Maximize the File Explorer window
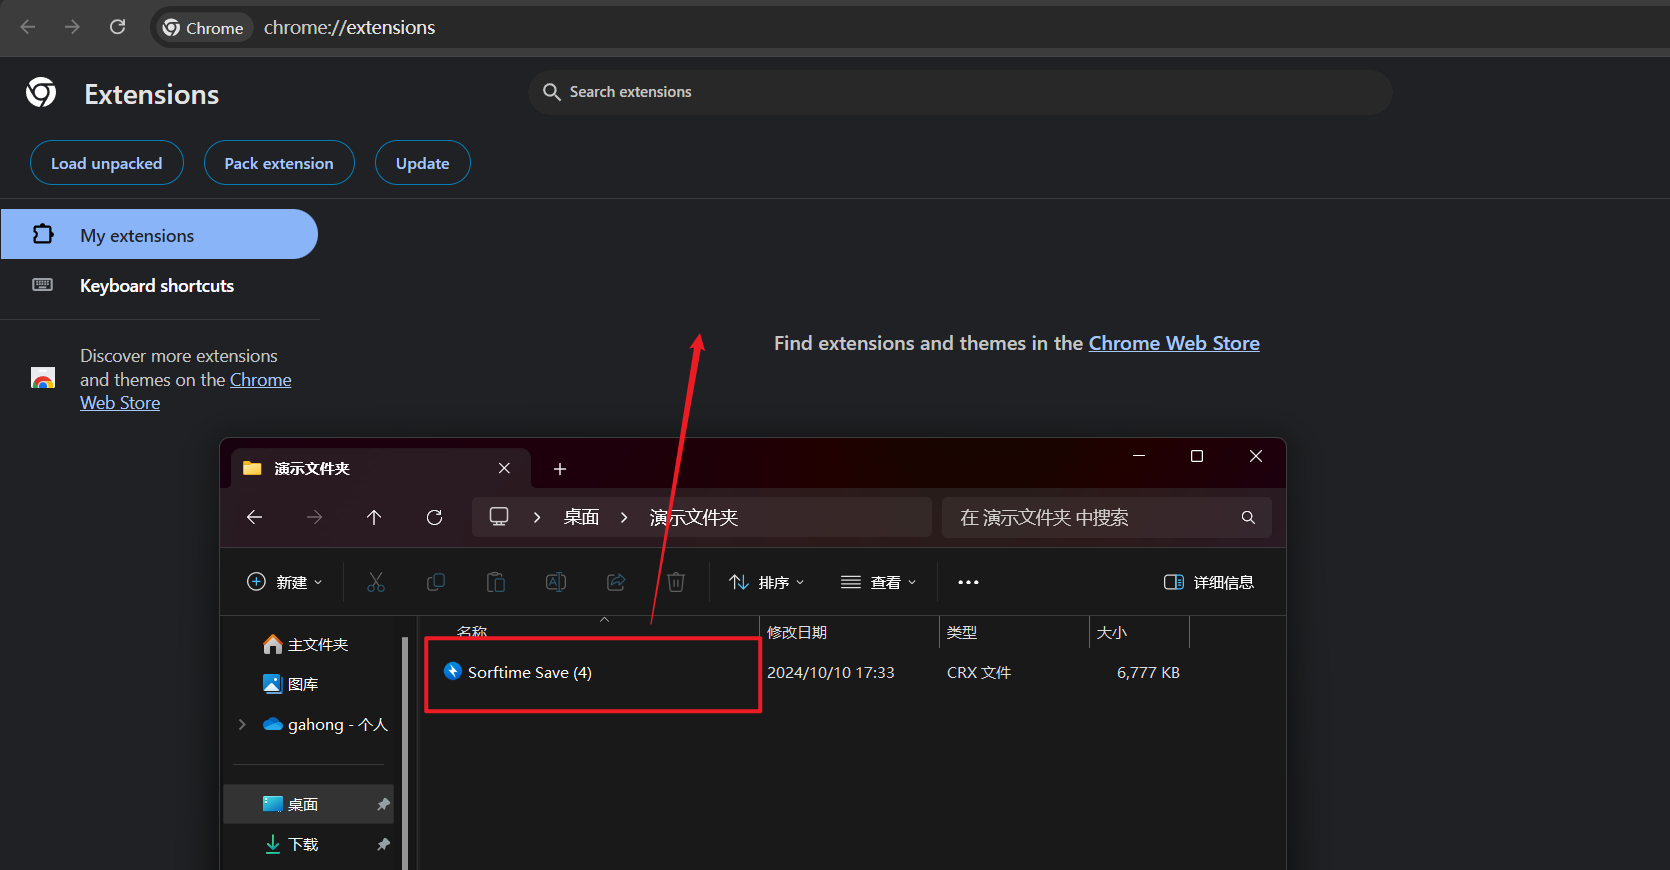 click(x=1197, y=456)
